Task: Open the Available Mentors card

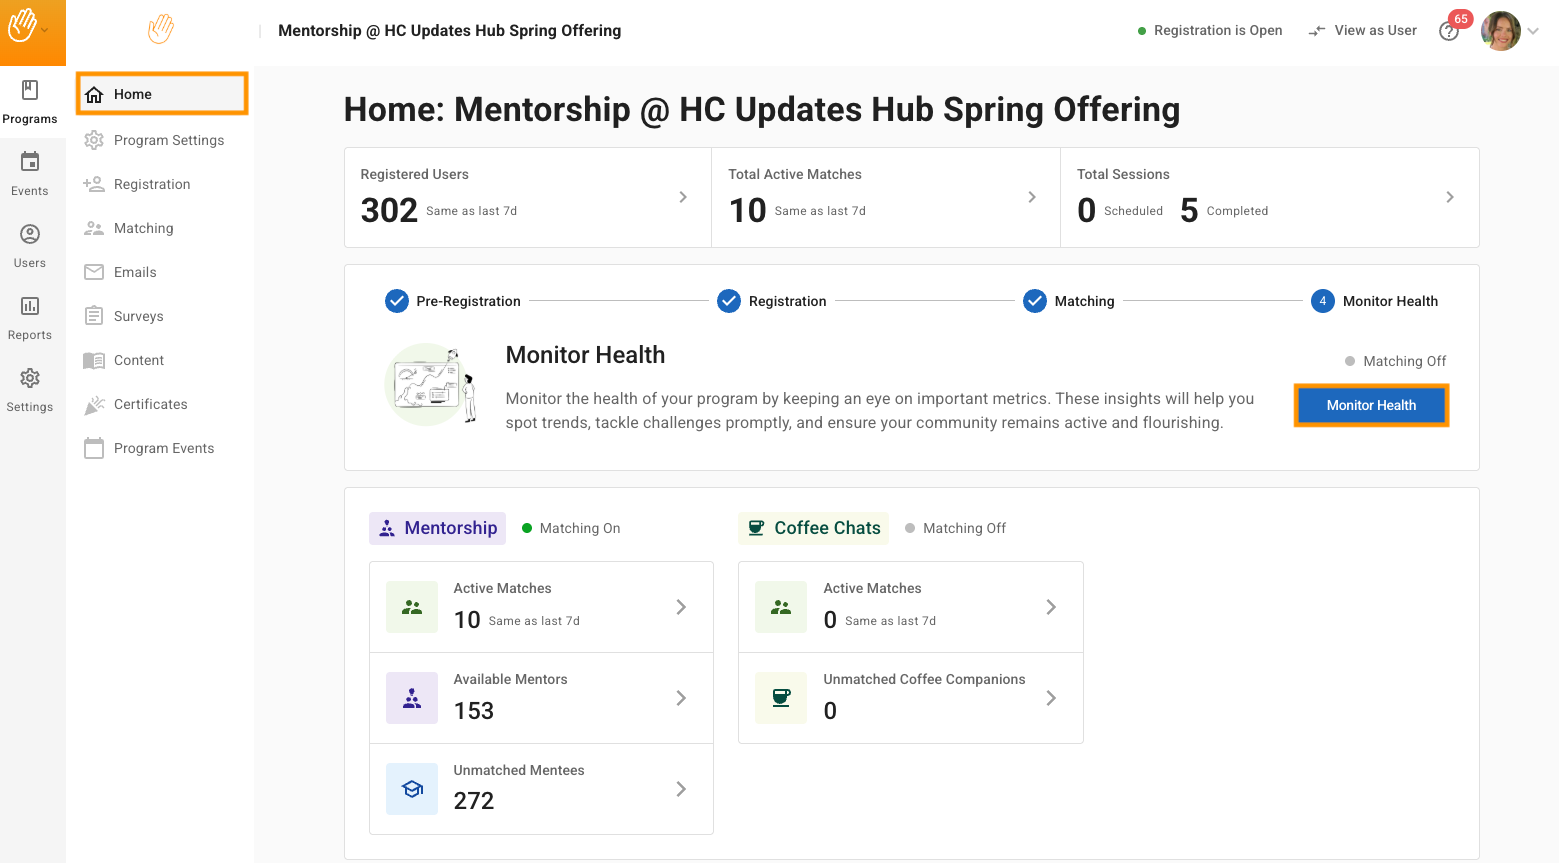Action: coord(541,698)
